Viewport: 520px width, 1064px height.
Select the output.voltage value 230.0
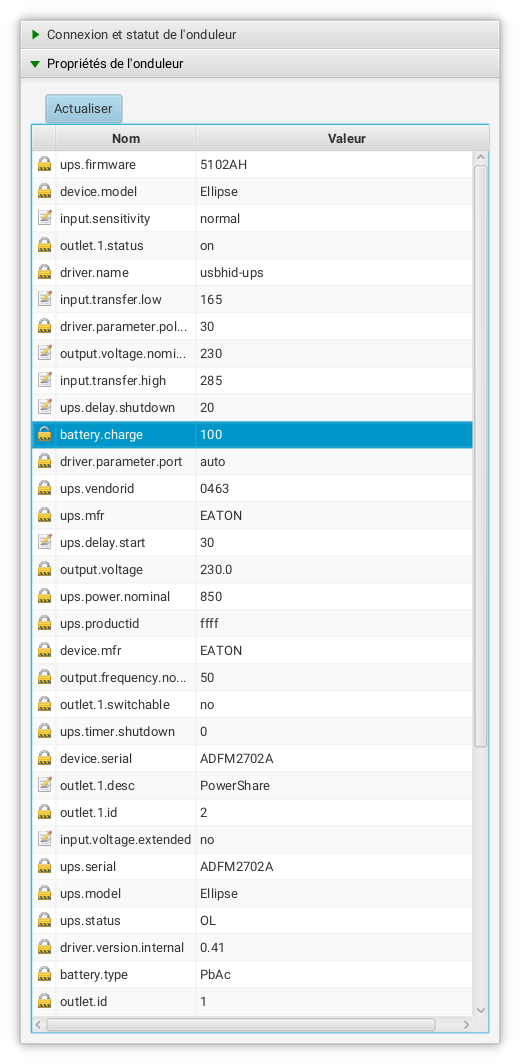(x=216, y=569)
